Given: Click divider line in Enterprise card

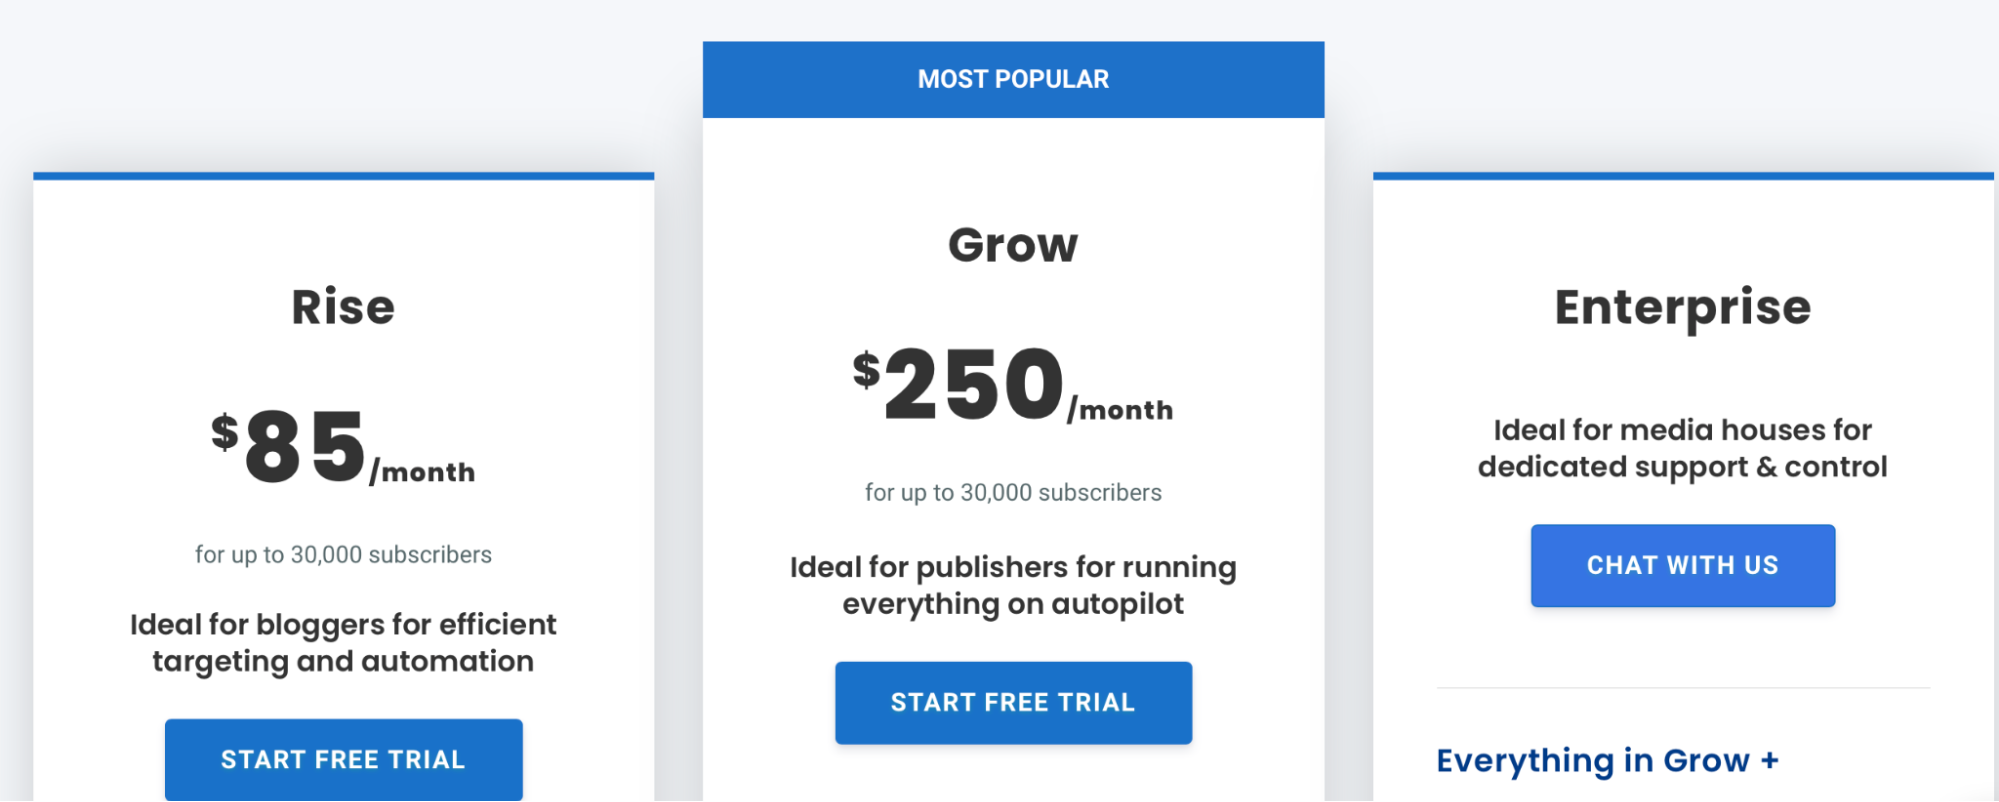Looking at the screenshot, I should coord(1683,688).
